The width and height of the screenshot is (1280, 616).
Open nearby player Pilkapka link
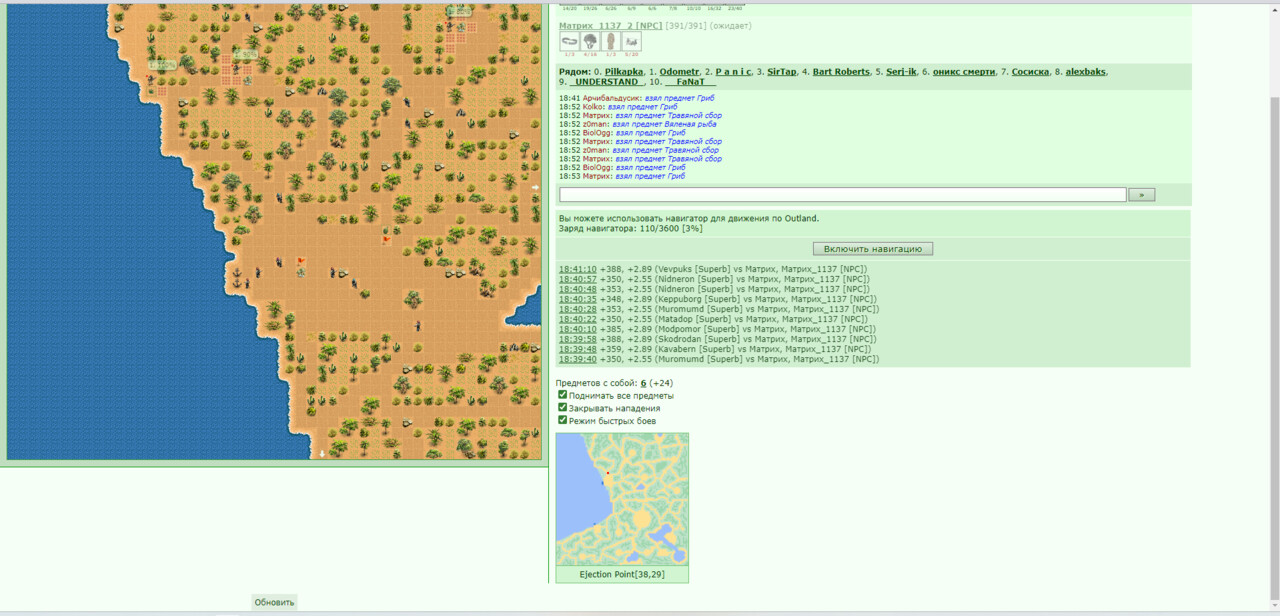(x=624, y=72)
